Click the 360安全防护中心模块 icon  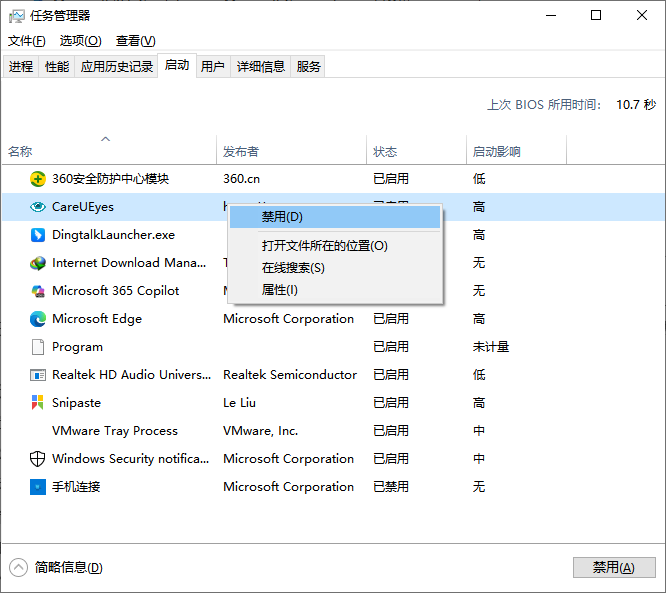[x=38, y=179]
